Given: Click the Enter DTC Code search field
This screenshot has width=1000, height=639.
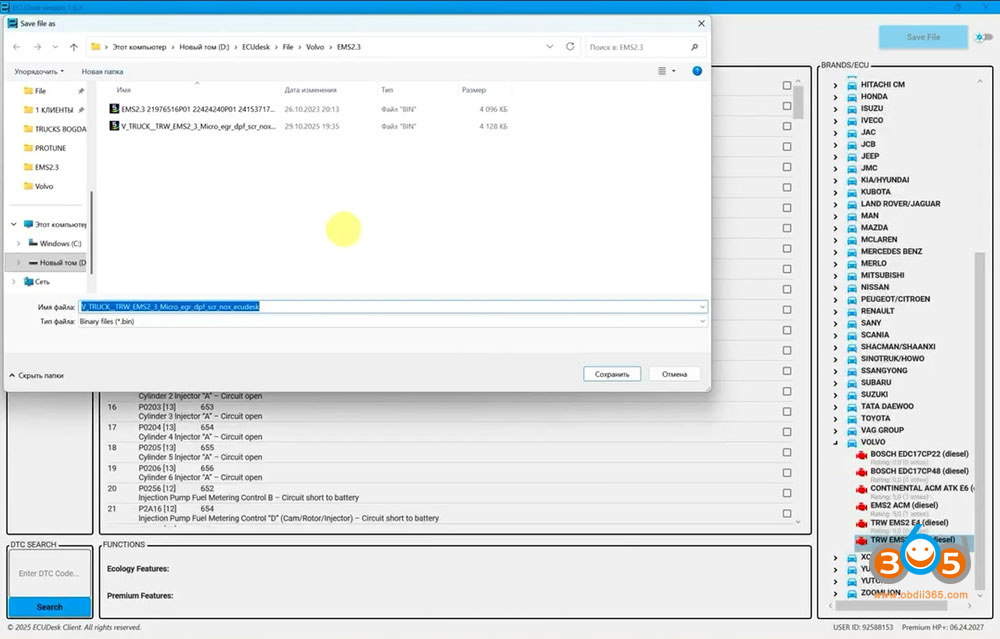Looking at the screenshot, I should click(49, 574).
